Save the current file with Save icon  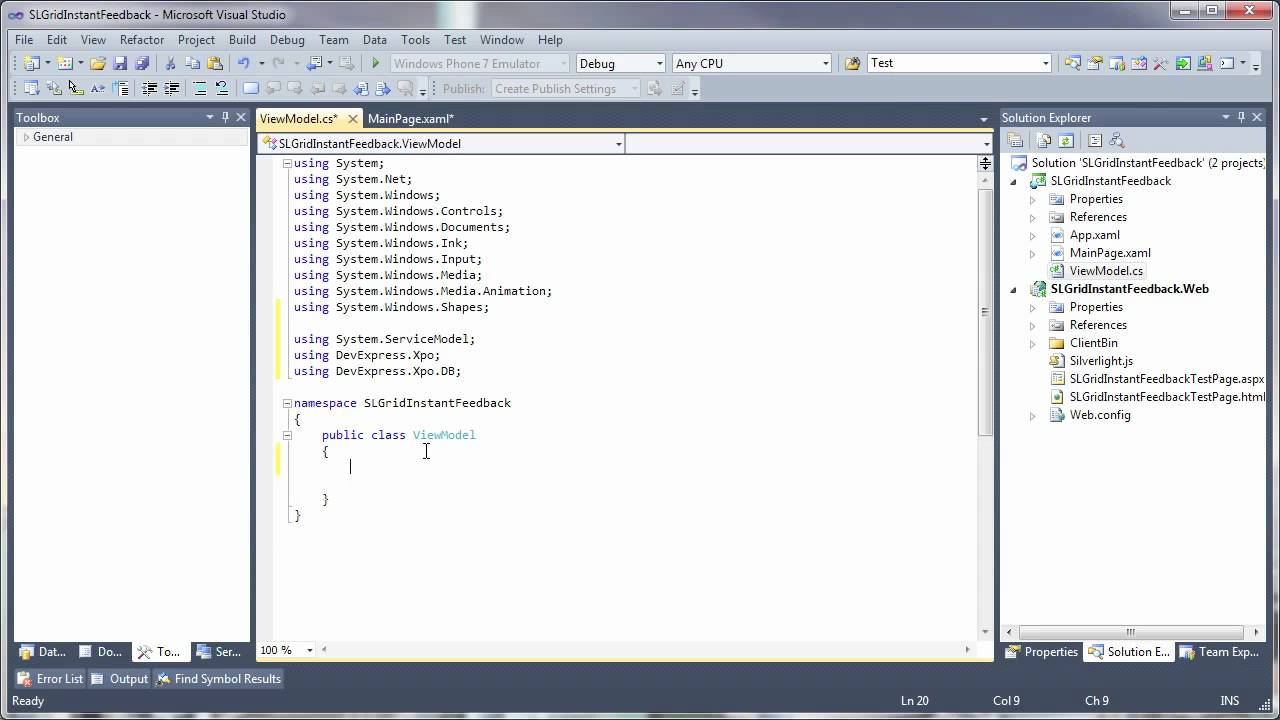[120, 63]
